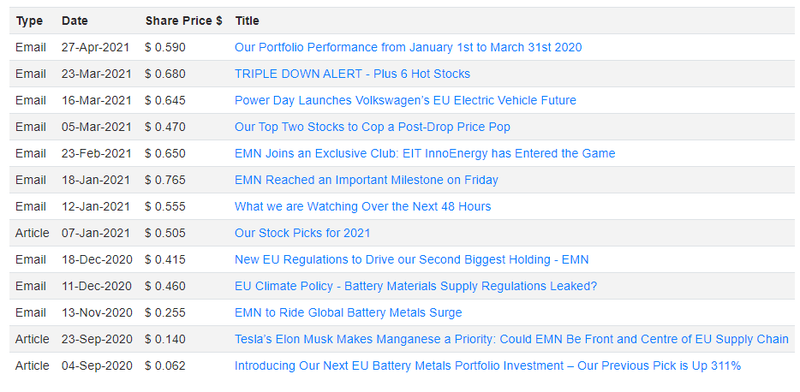Open 'Our Portfolio Performance from January 1st' link
The width and height of the screenshot is (800, 392).
coord(408,47)
